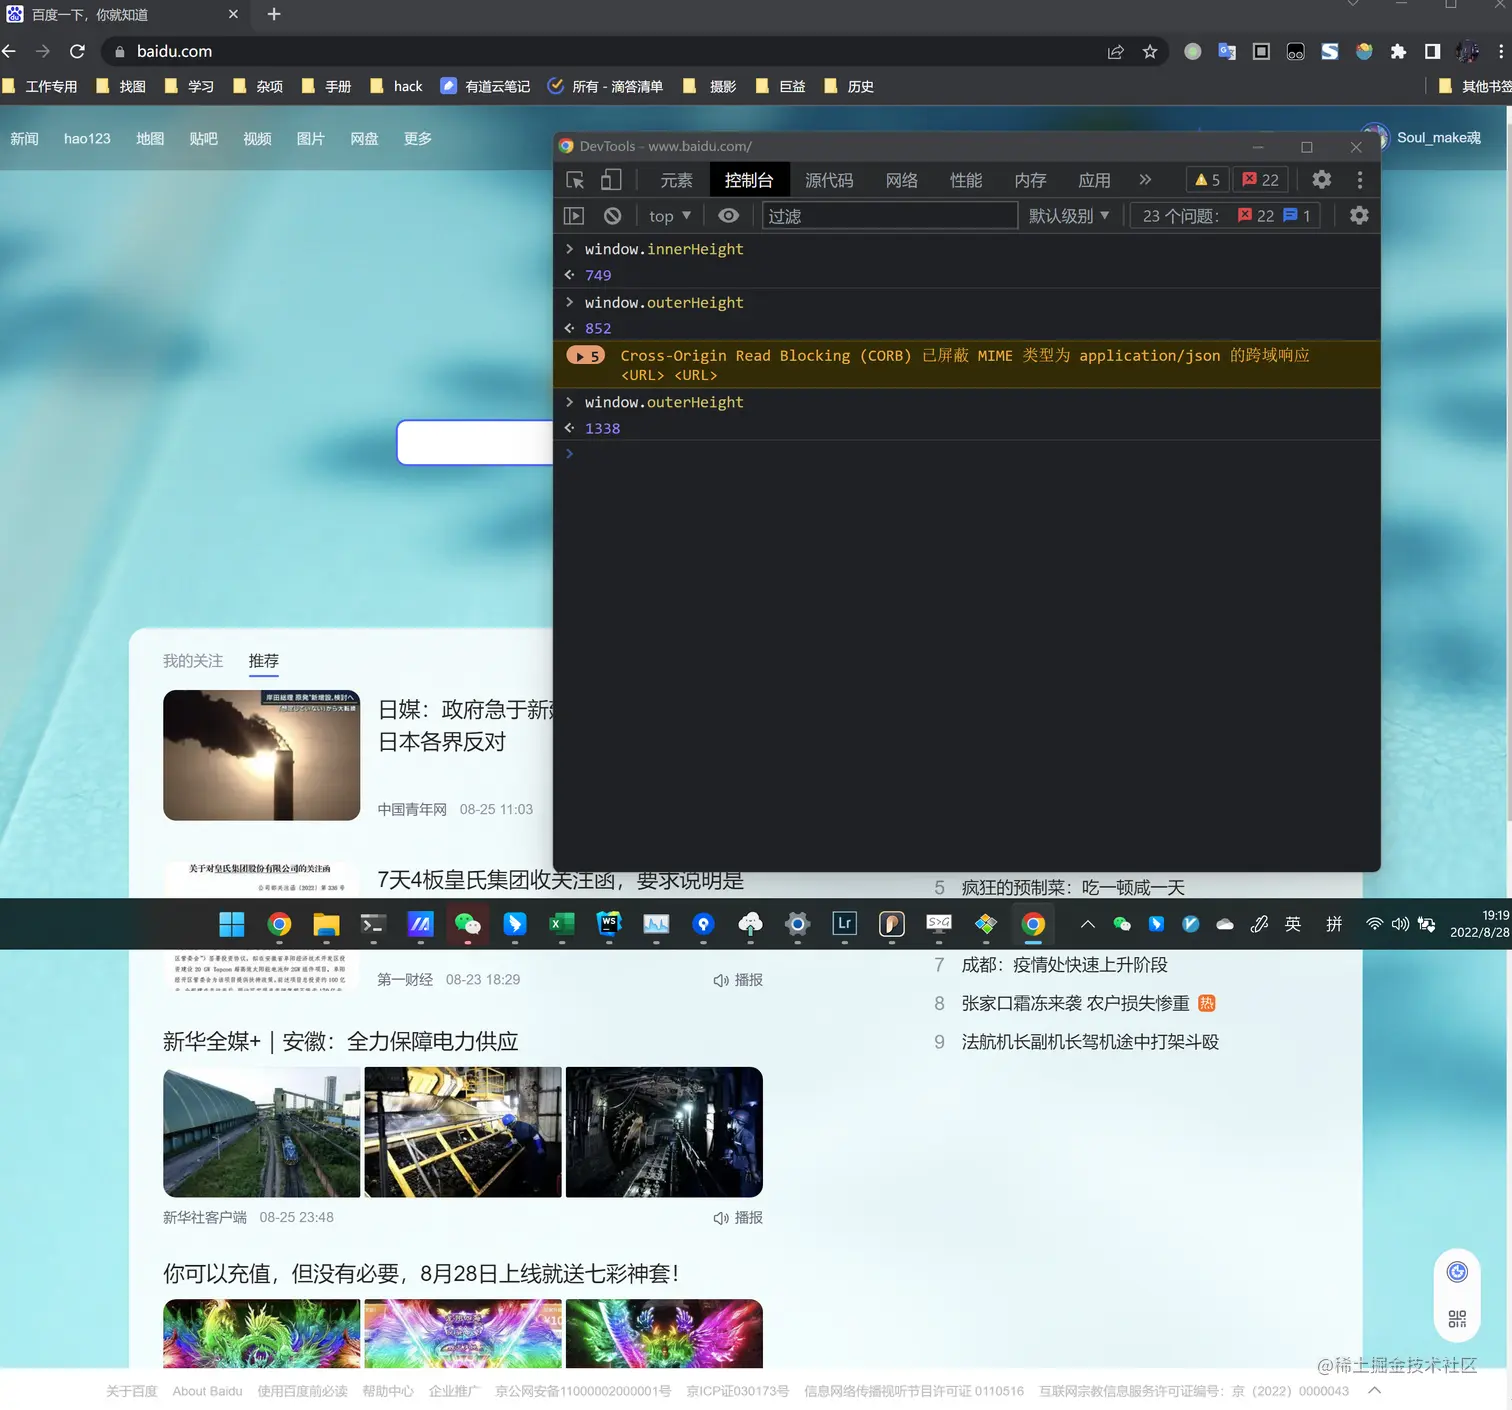Open the 元素 tab in DevTools

pyautogui.click(x=676, y=180)
